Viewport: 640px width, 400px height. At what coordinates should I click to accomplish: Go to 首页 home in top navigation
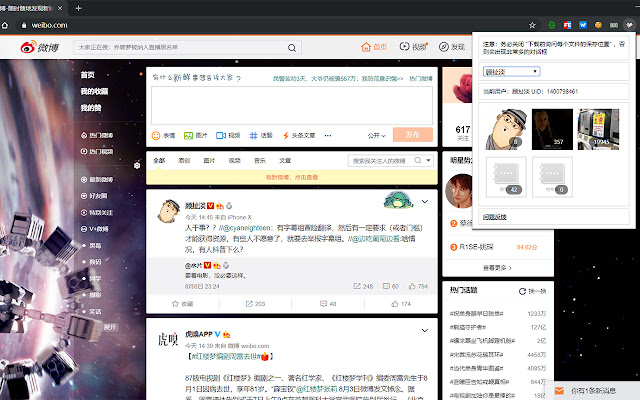pos(375,47)
